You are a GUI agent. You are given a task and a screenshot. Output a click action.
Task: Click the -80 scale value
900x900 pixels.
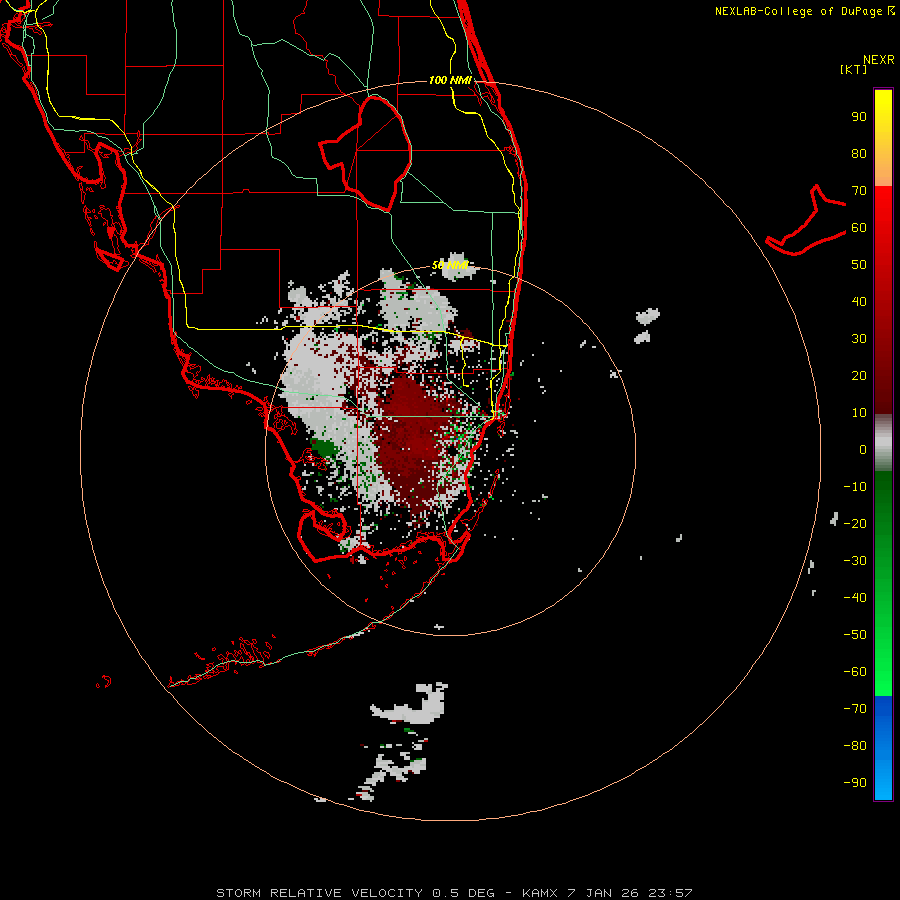click(x=855, y=746)
